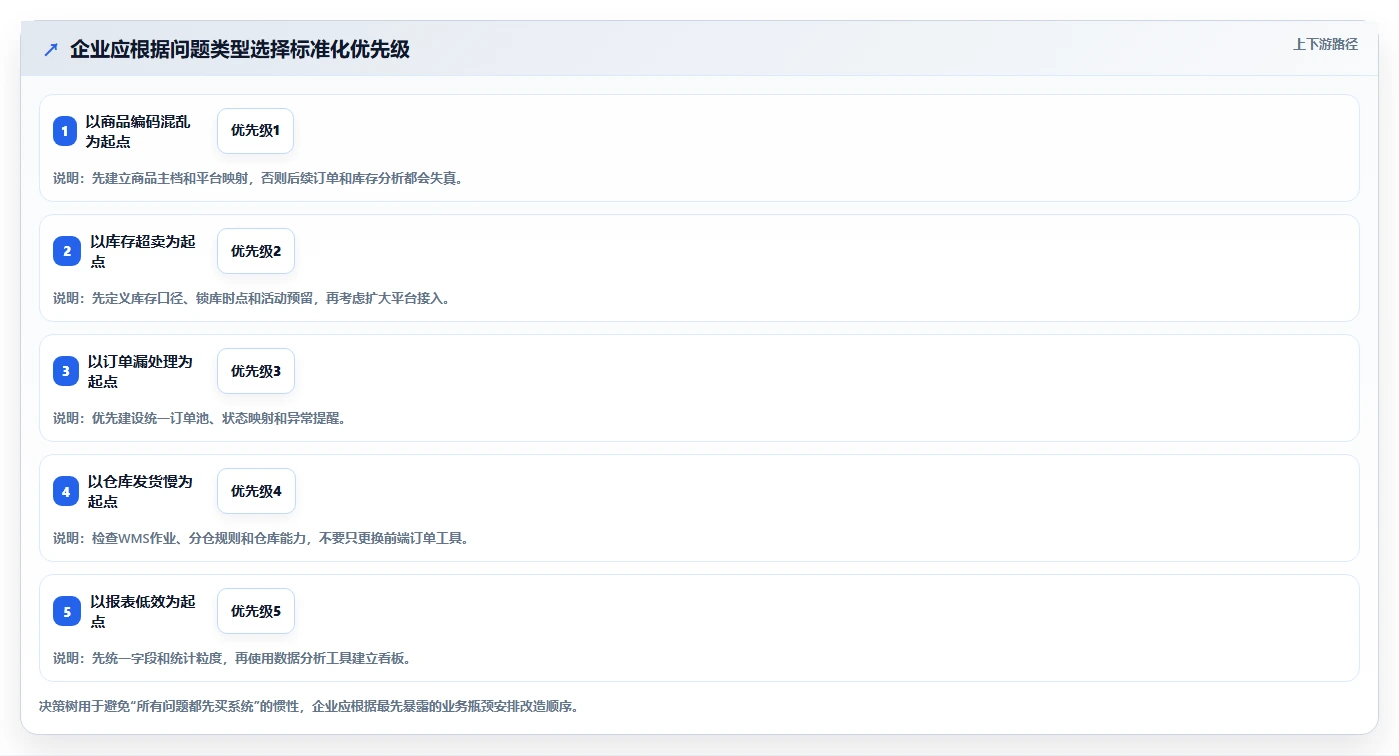Click the title 以商品编码混乱为起点
Viewport: 1399px width, 756px height.
tap(137, 131)
